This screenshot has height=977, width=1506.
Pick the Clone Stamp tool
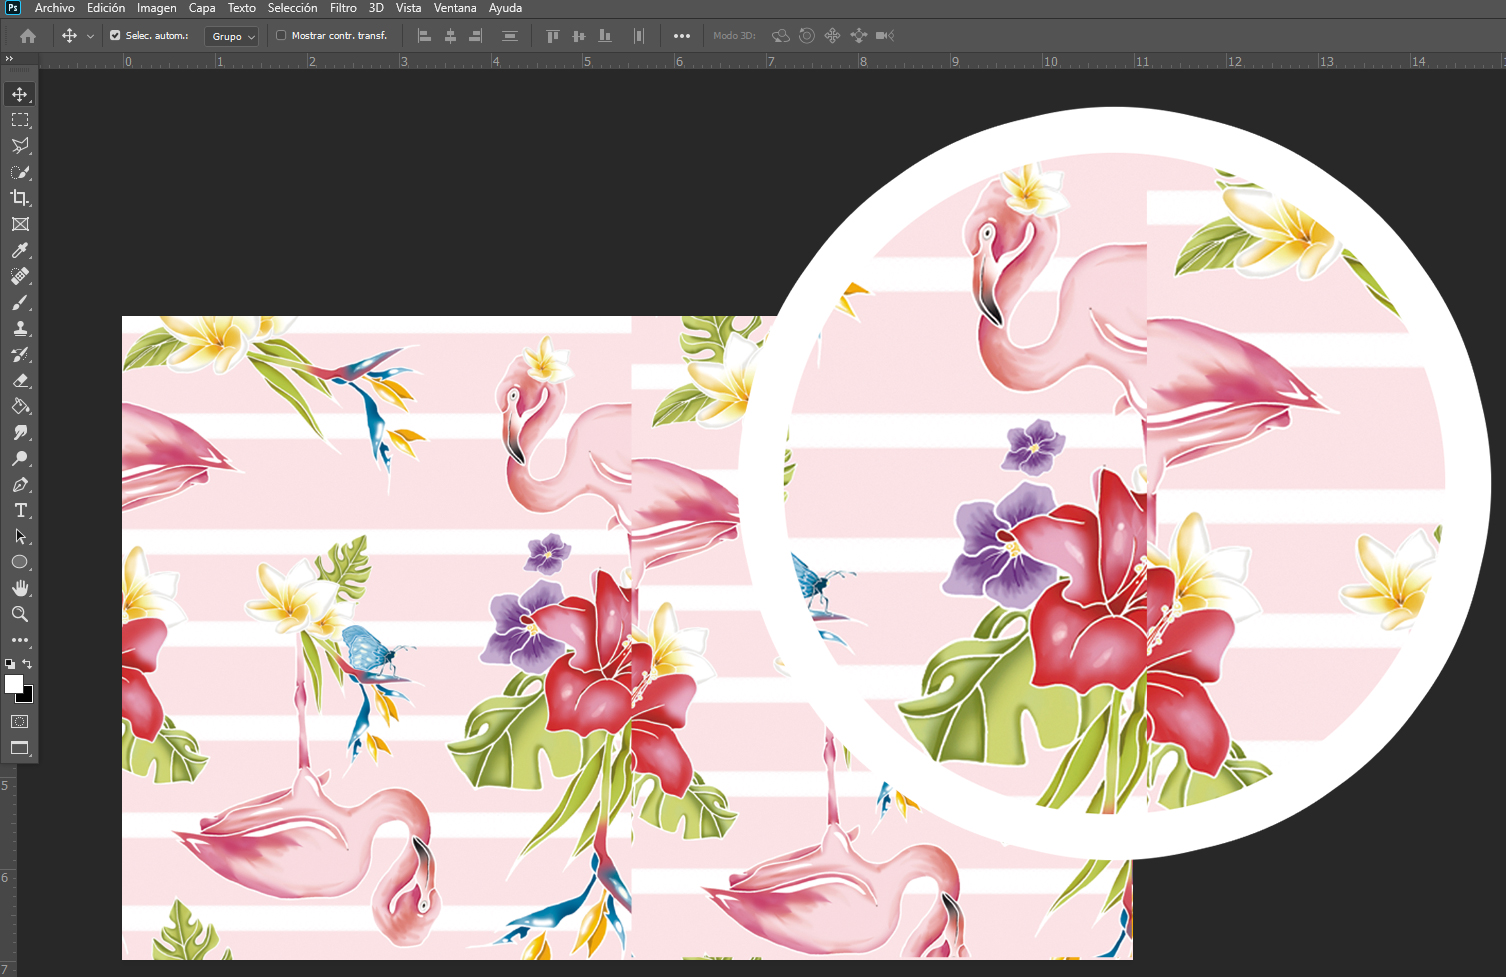click(x=20, y=328)
